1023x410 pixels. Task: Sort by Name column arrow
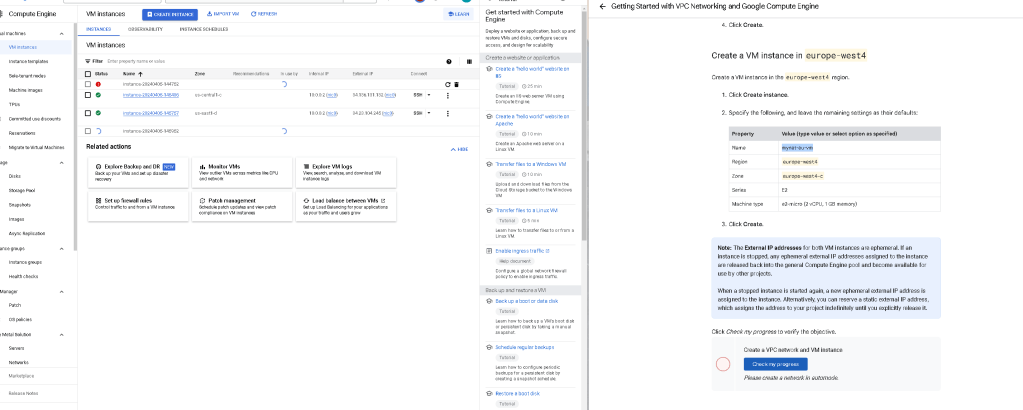pyautogui.click(x=140, y=74)
